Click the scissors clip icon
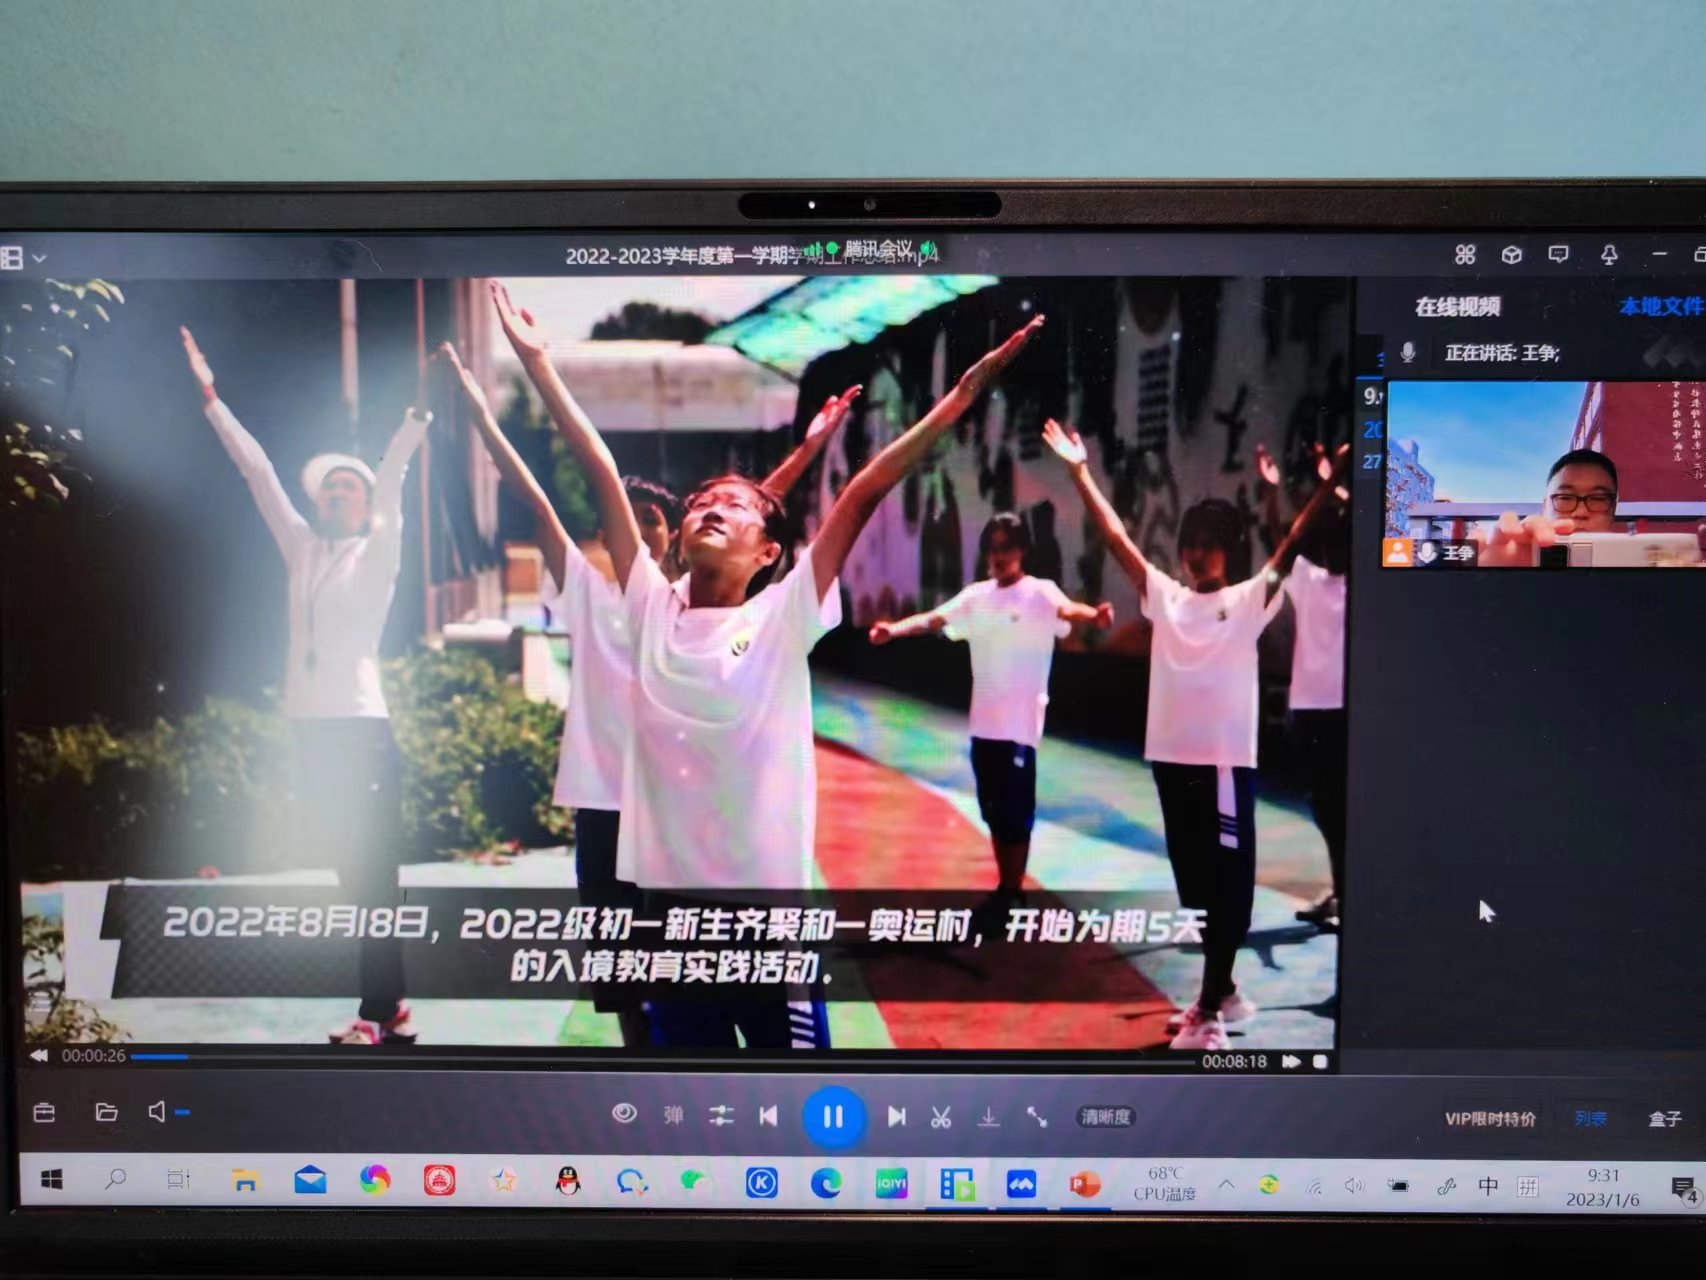This screenshot has height=1280, width=1706. [941, 1117]
